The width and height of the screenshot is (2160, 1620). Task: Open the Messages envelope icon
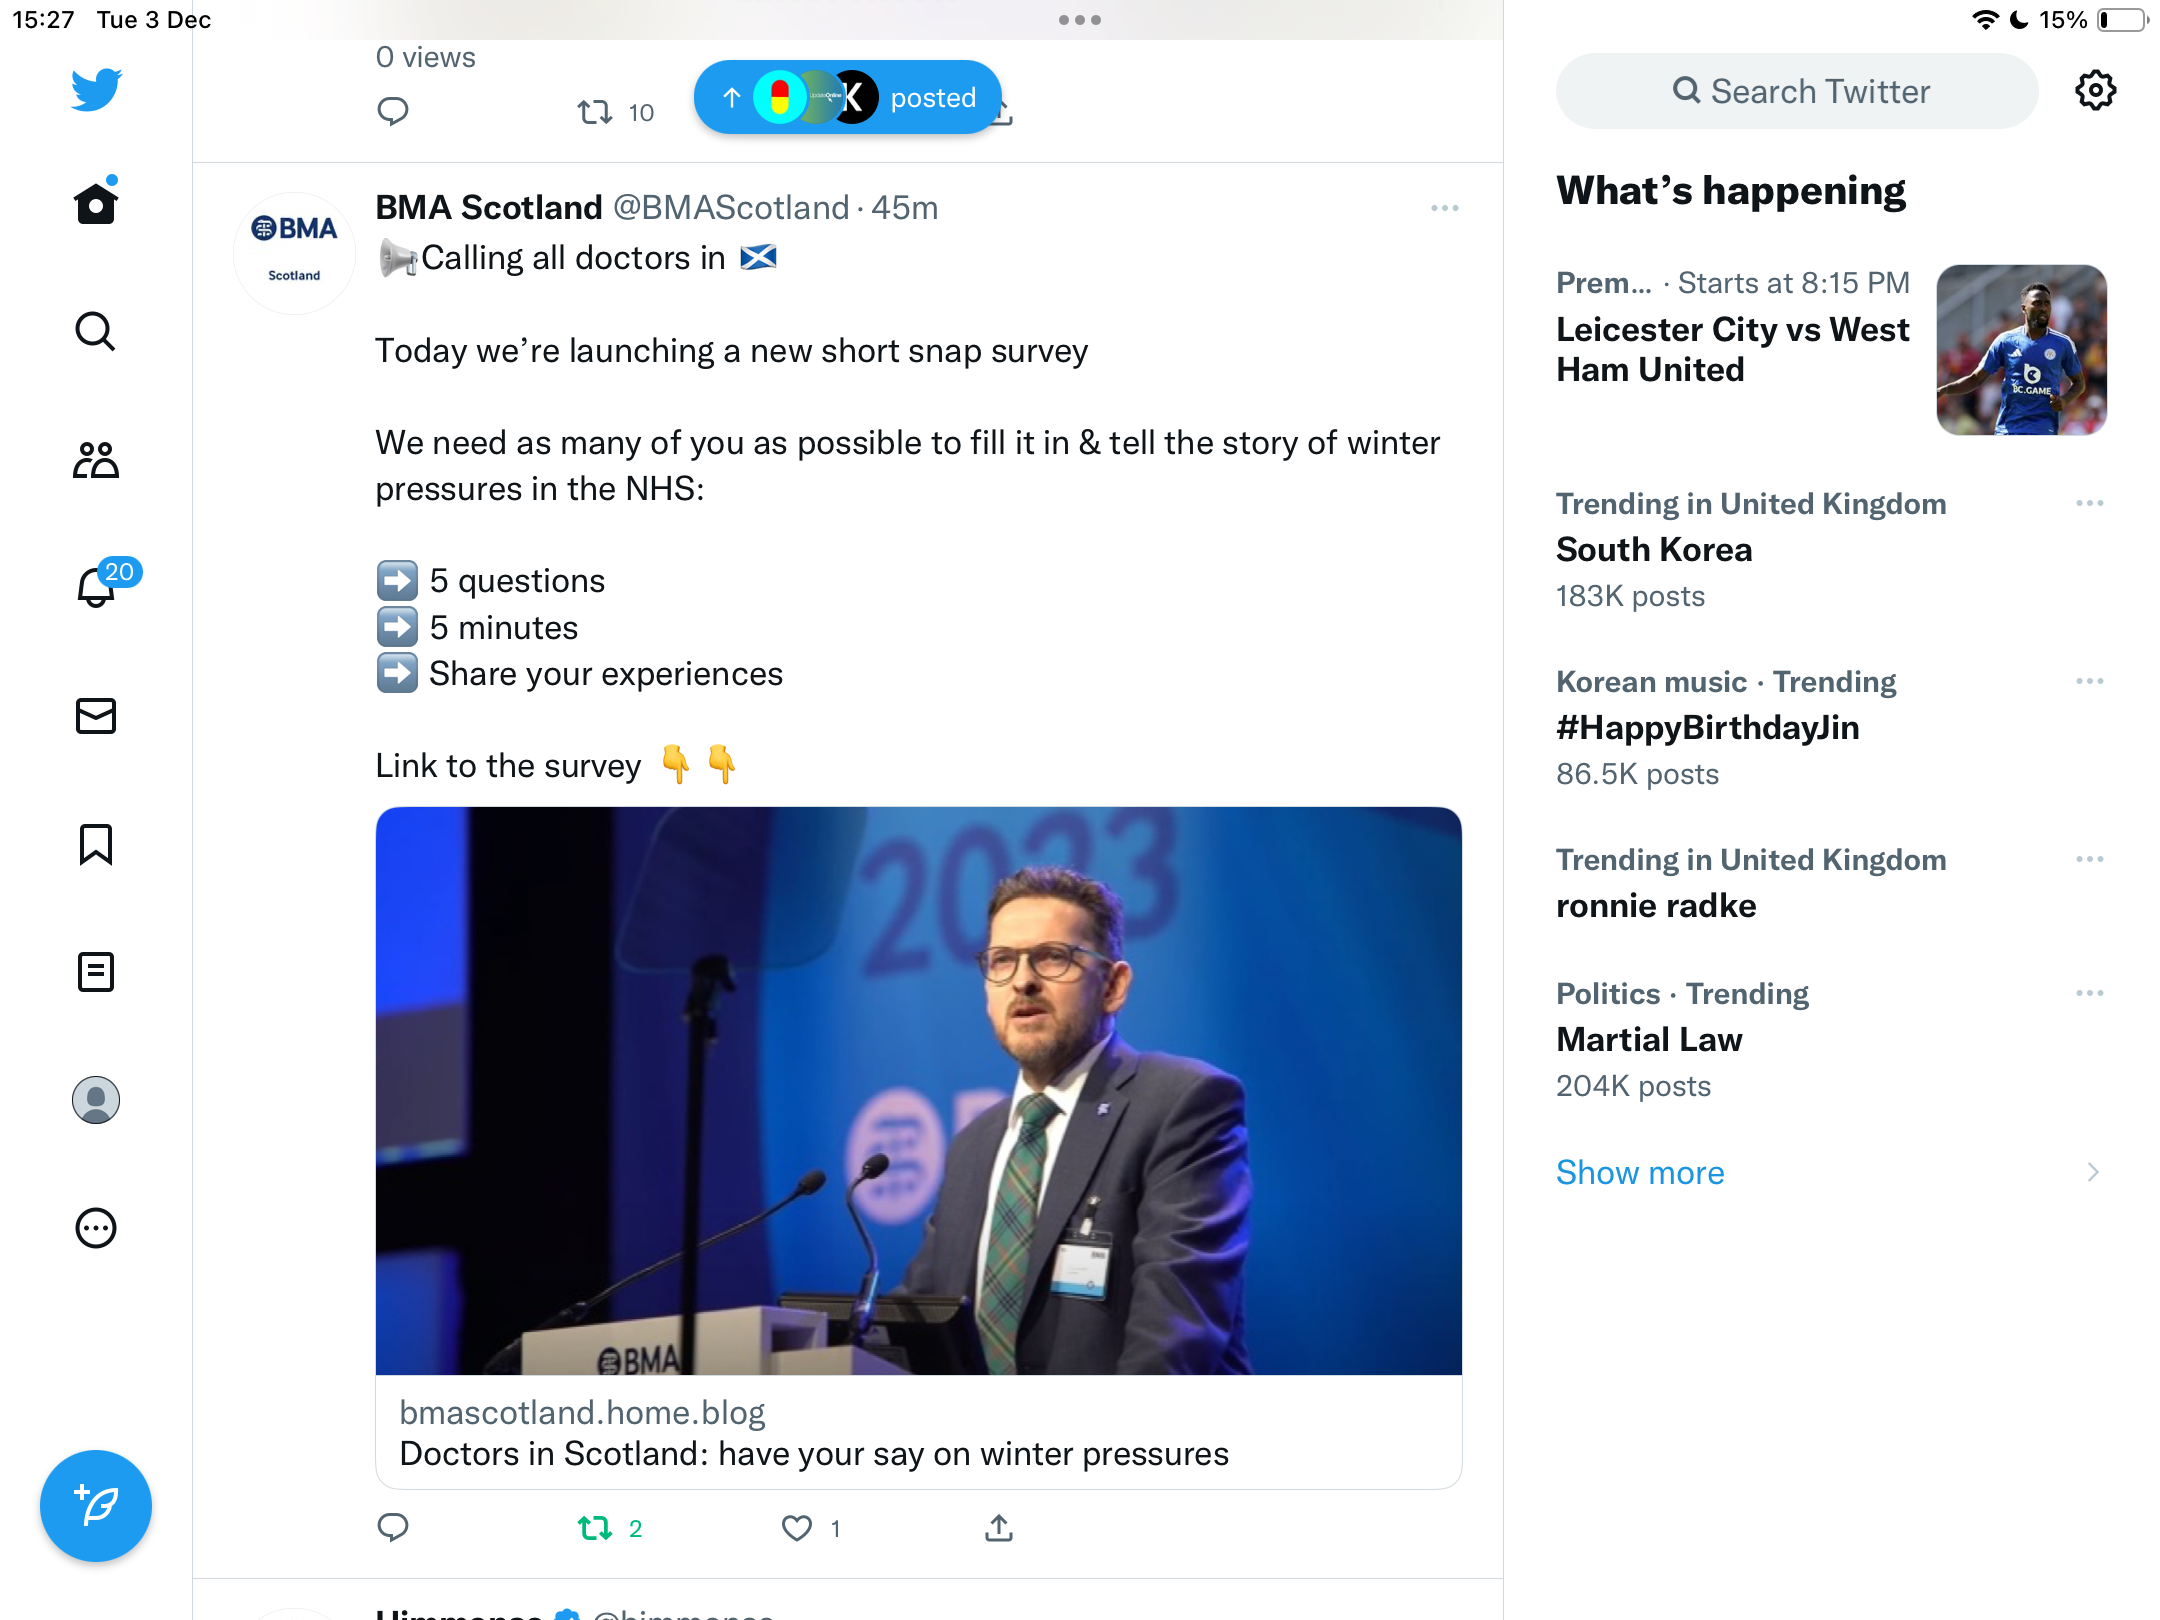pyautogui.click(x=96, y=716)
